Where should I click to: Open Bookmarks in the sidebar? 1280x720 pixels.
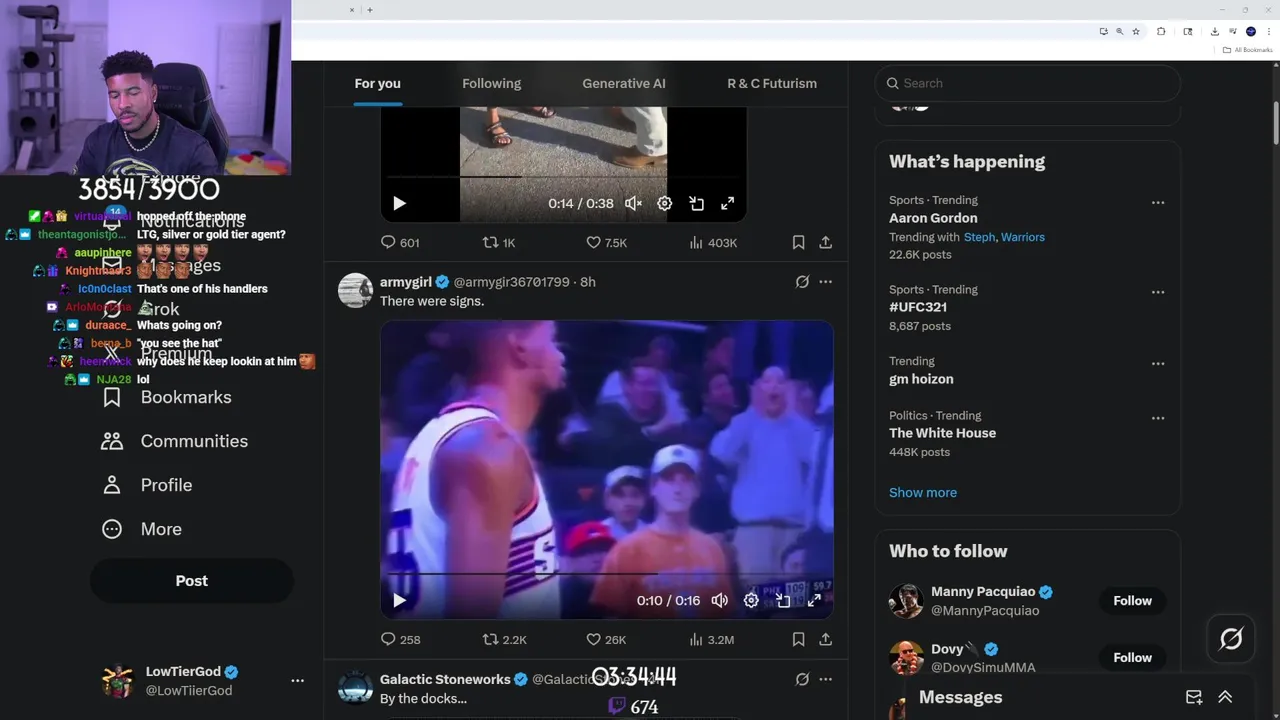click(x=167, y=397)
